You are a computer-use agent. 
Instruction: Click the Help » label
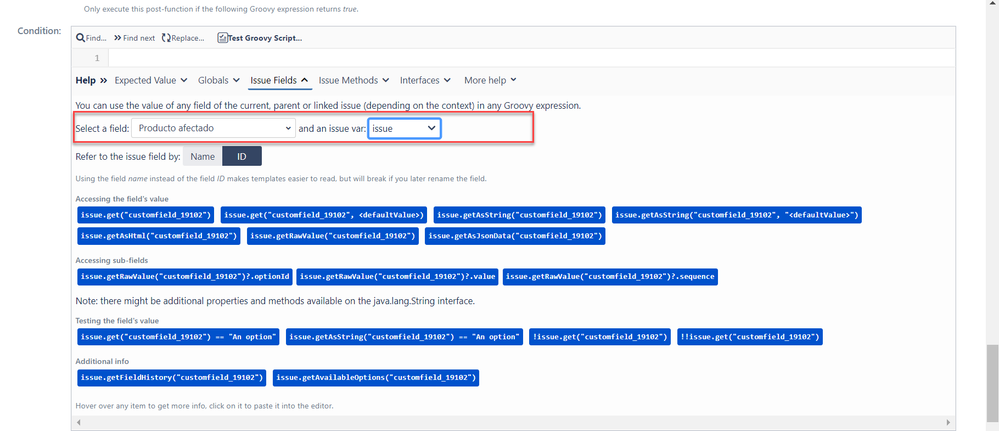pyautogui.click(x=90, y=80)
